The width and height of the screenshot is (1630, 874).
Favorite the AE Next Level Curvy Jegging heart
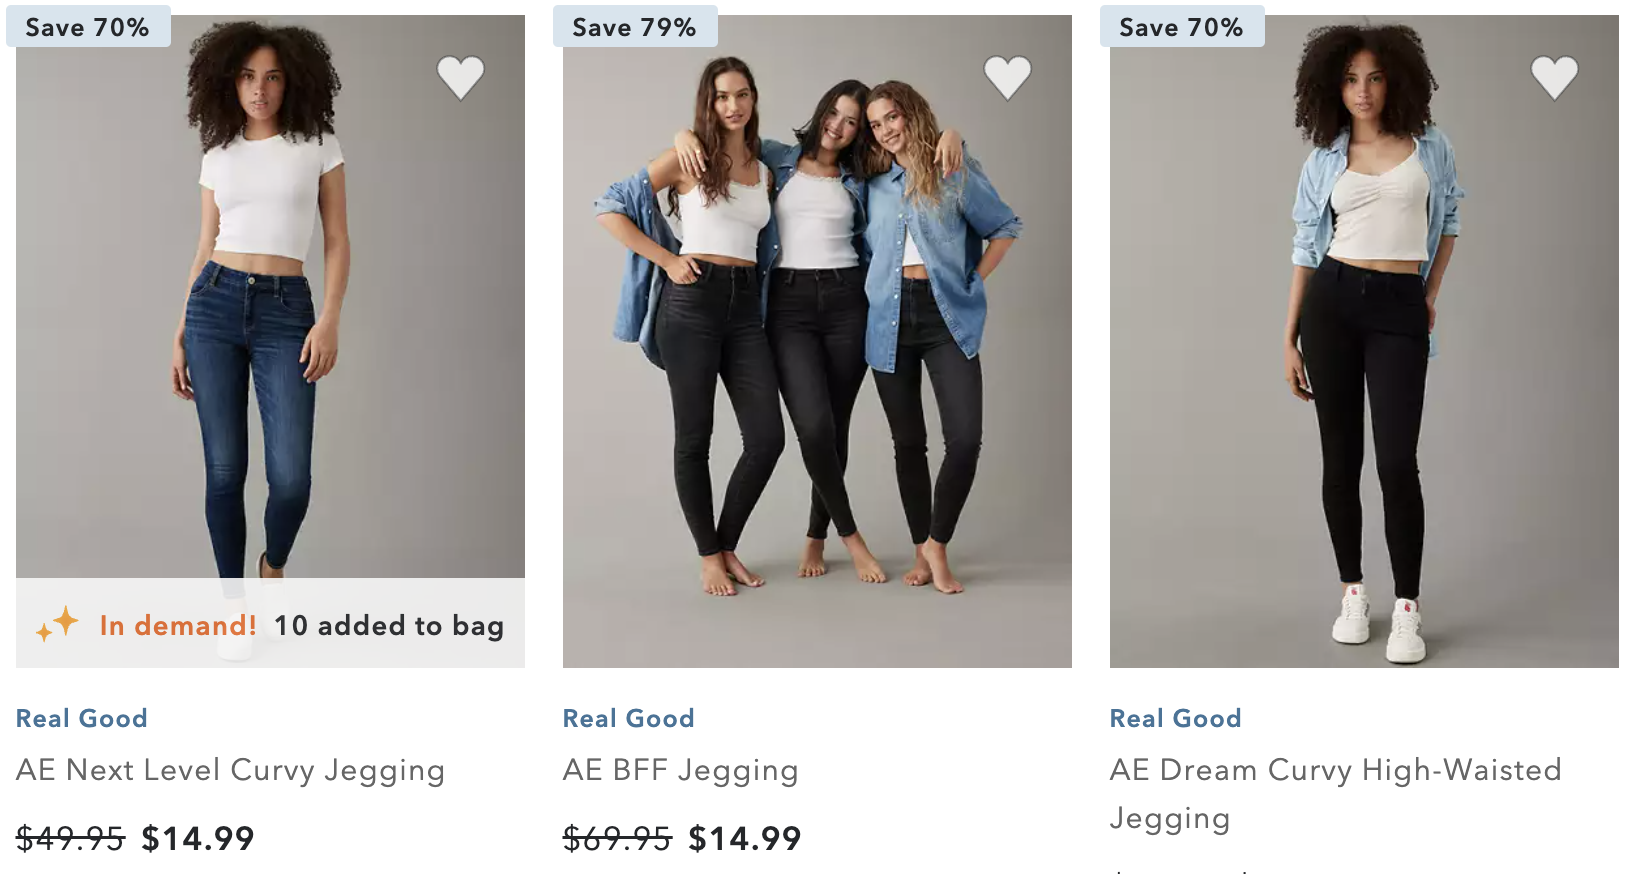(460, 77)
